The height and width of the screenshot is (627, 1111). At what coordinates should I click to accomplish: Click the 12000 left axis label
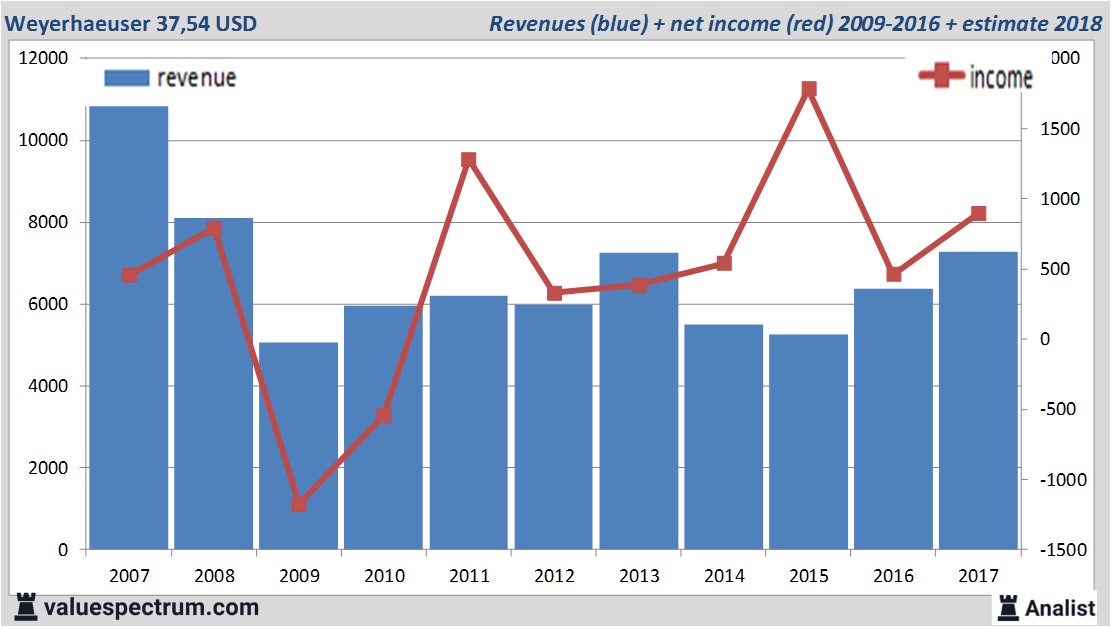43,59
